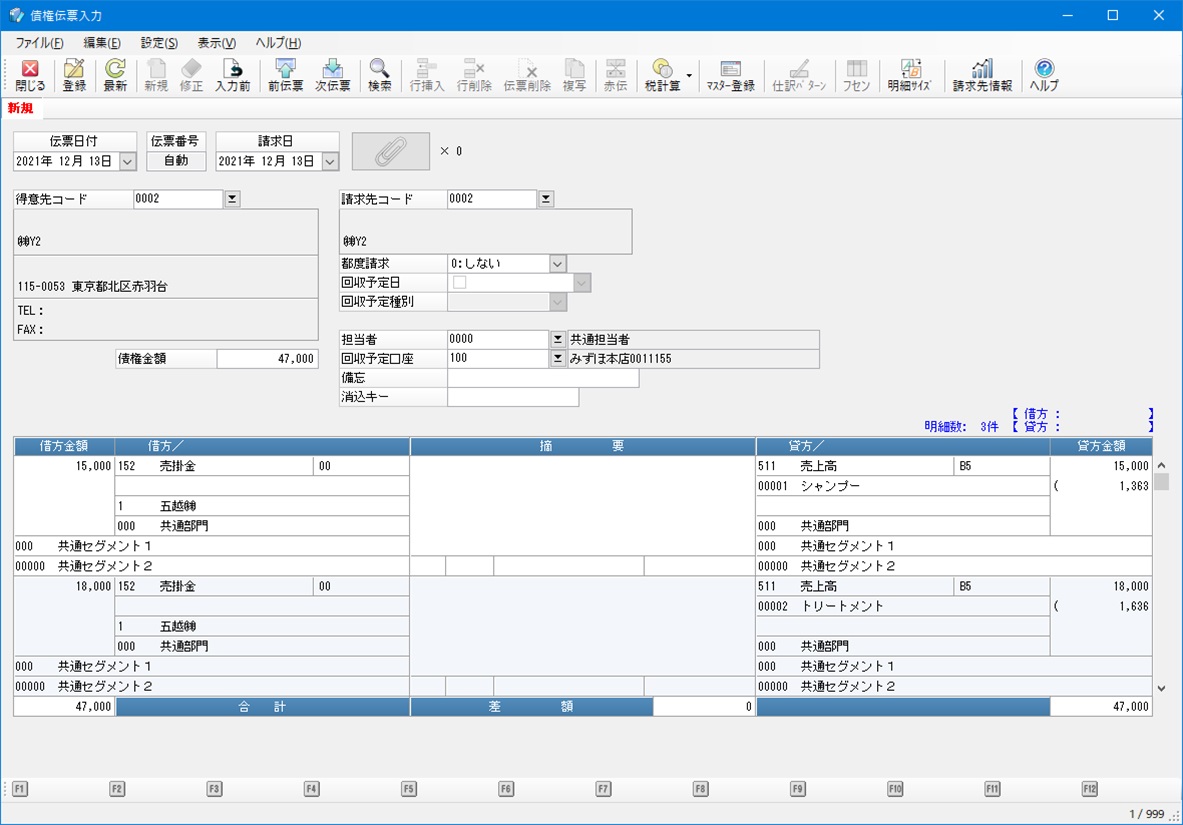Open the 得意先コード lookup dropdown
The image size is (1183, 825).
pyautogui.click(x=232, y=199)
